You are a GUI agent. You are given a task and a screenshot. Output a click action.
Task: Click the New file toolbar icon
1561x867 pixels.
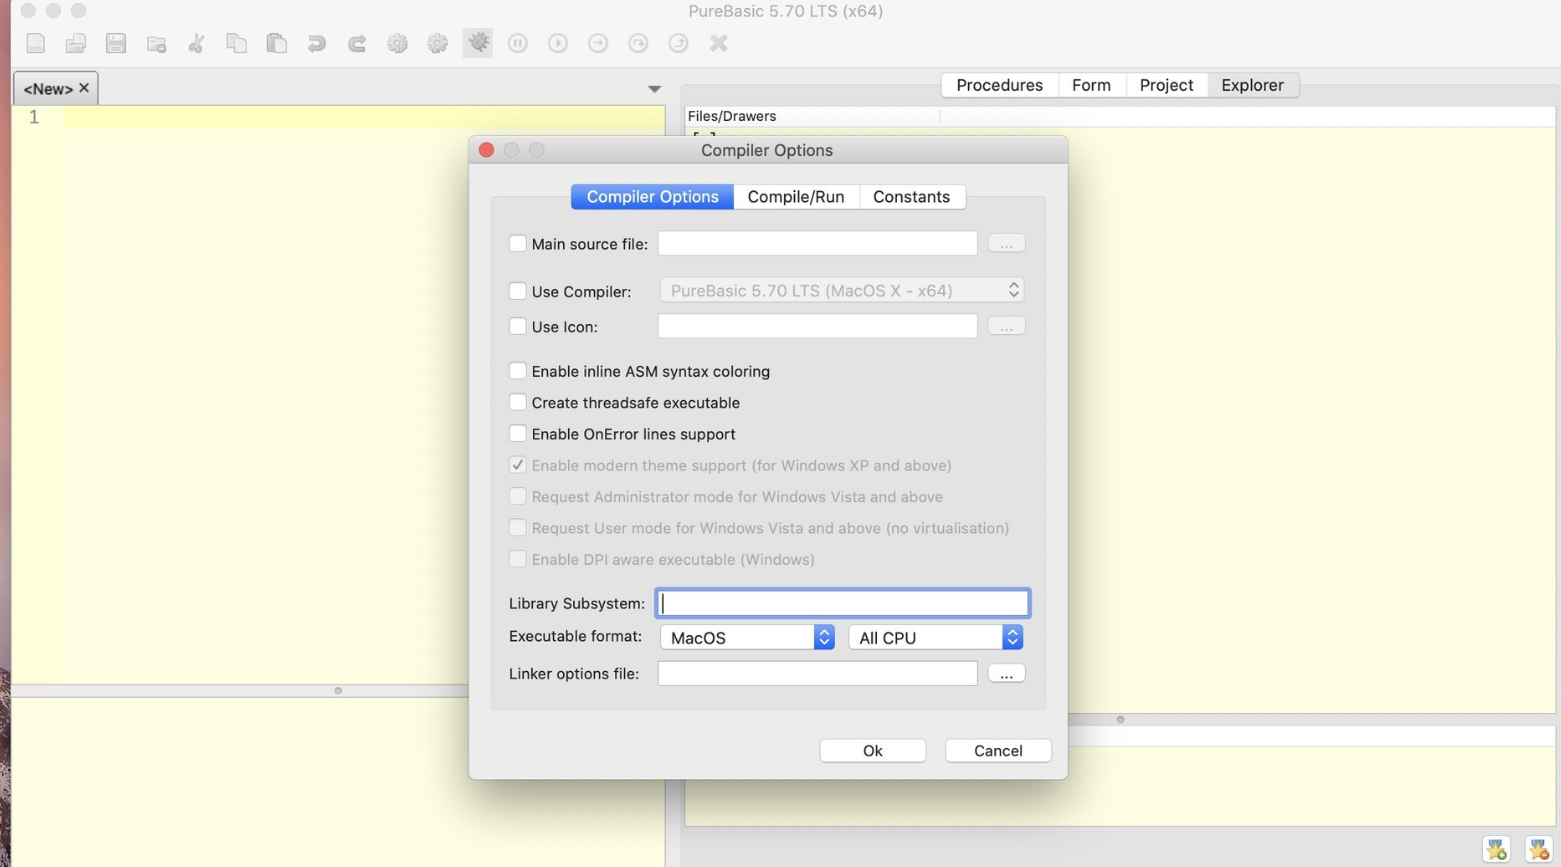pos(36,43)
